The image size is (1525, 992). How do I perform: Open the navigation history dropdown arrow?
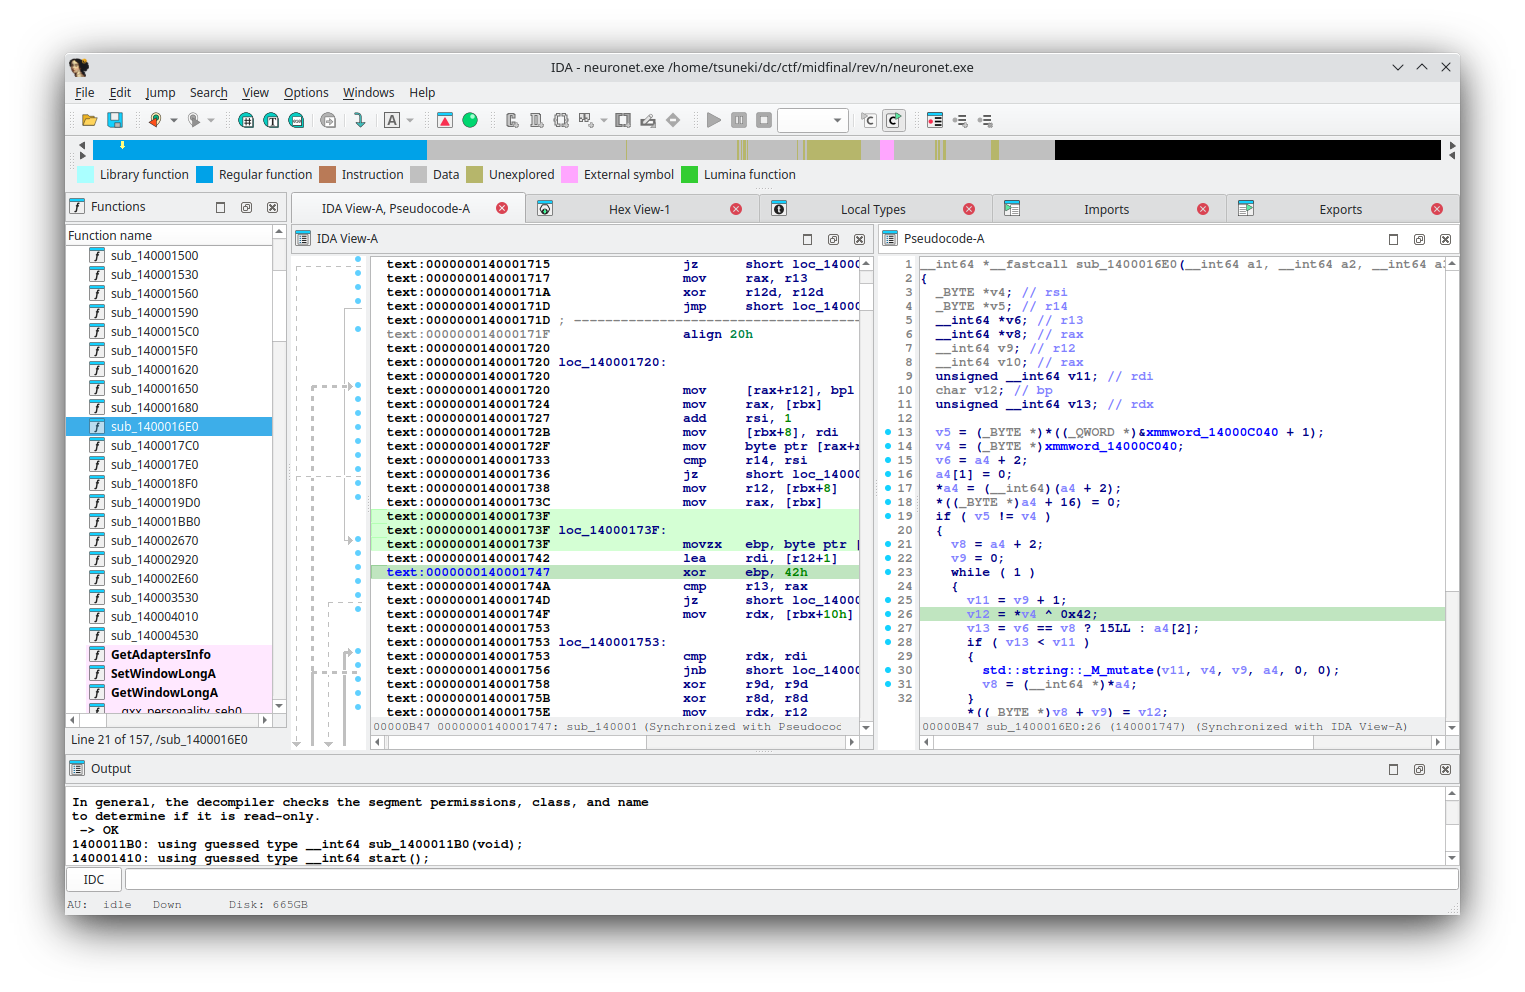174,120
